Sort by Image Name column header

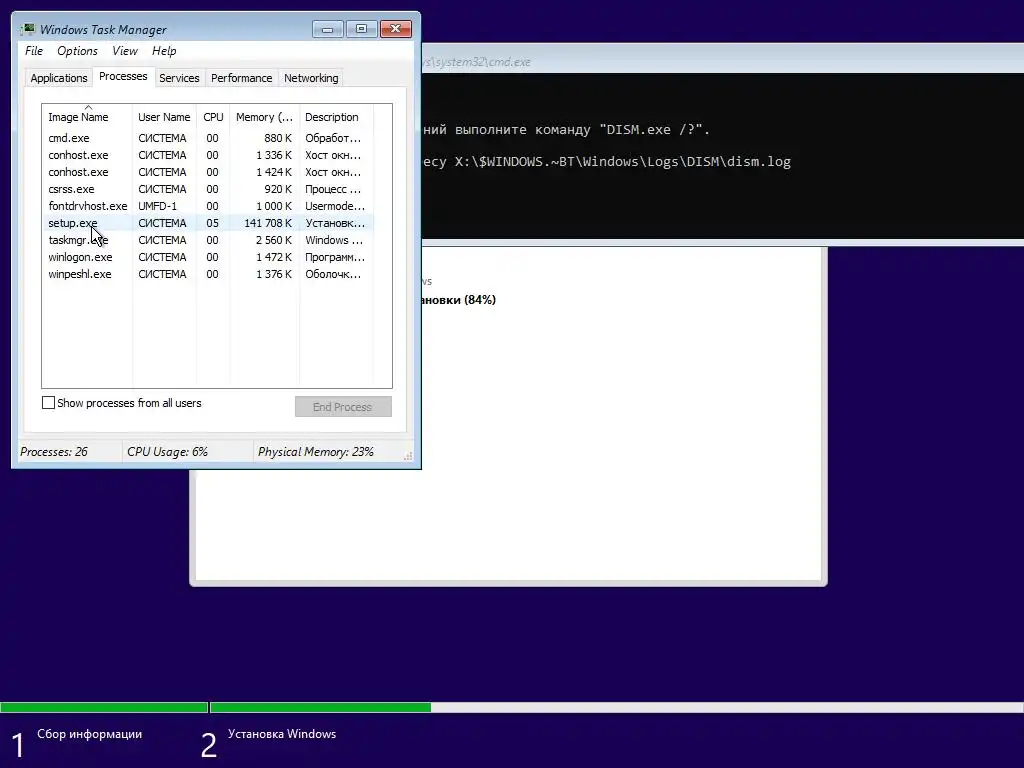(87, 117)
